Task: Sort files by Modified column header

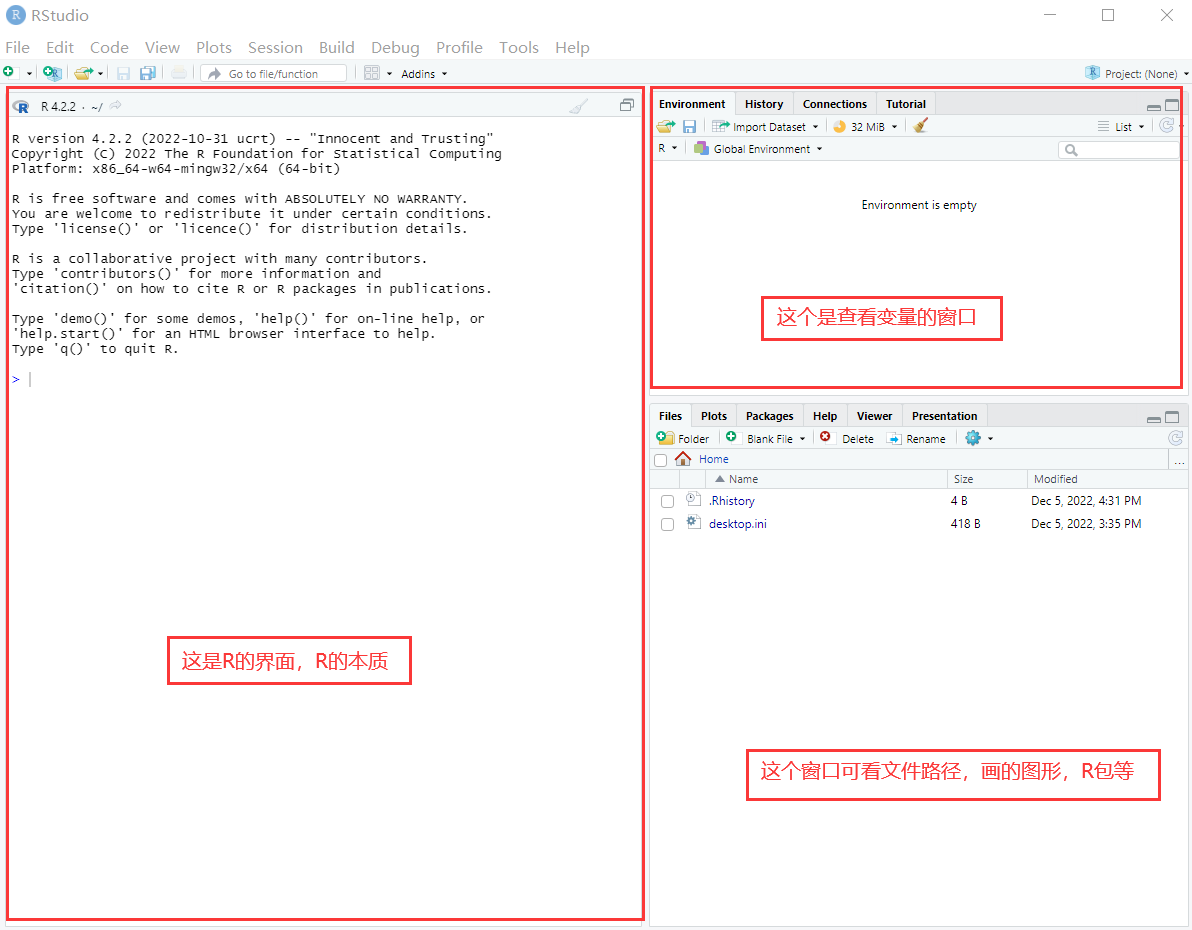Action: click(x=1107, y=479)
